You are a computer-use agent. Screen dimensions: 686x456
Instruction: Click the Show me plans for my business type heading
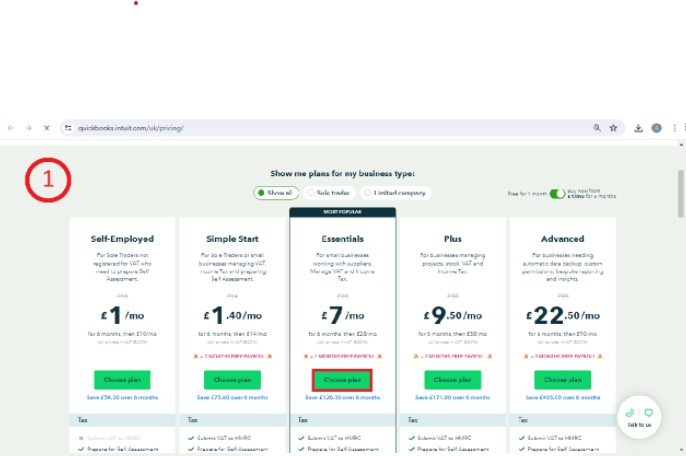click(x=342, y=173)
